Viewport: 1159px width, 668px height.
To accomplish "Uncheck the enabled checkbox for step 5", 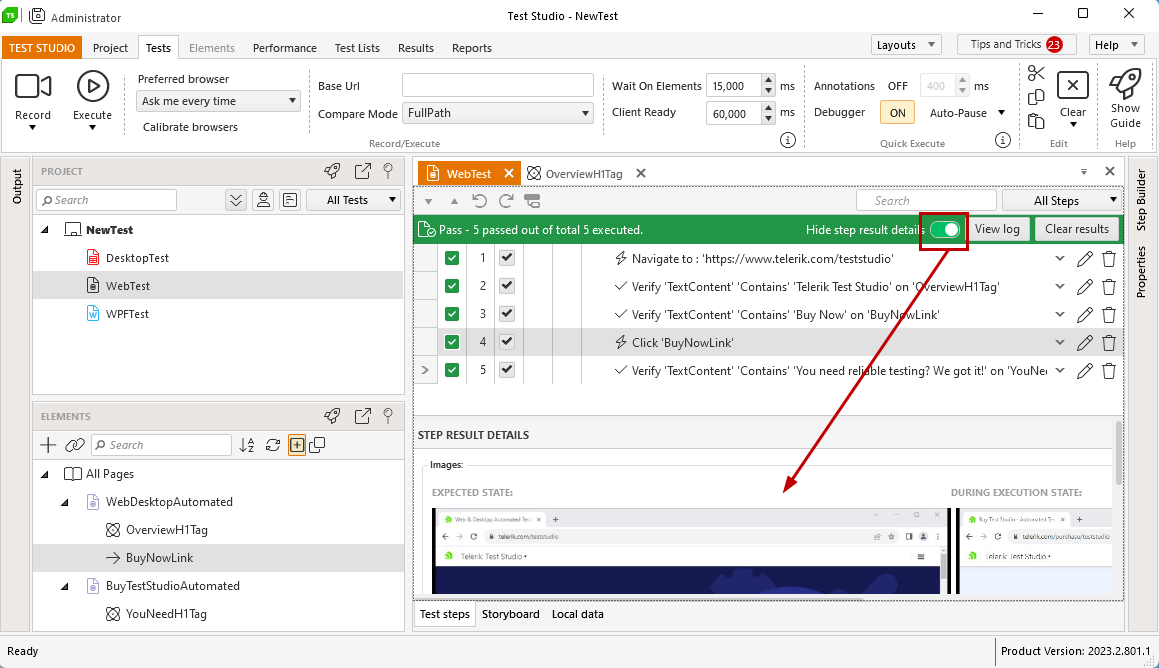I will 506,370.
